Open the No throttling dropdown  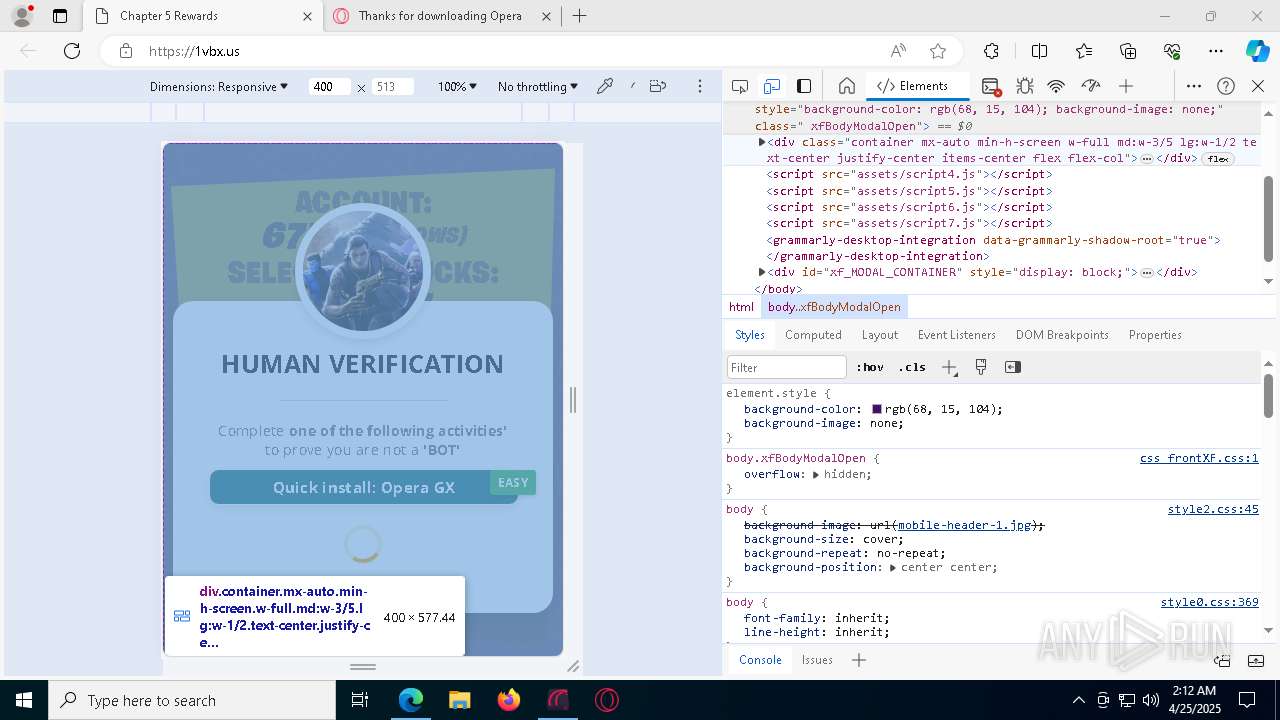pyautogui.click(x=538, y=87)
